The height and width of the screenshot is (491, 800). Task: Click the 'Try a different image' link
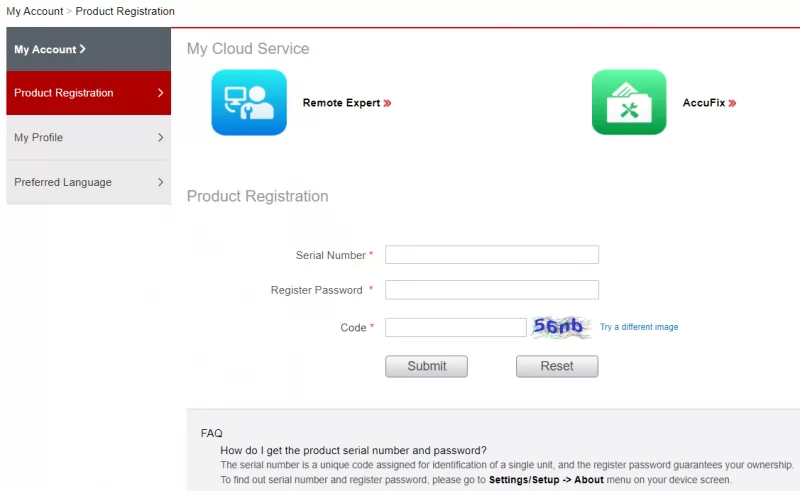[x=639, y=327]
